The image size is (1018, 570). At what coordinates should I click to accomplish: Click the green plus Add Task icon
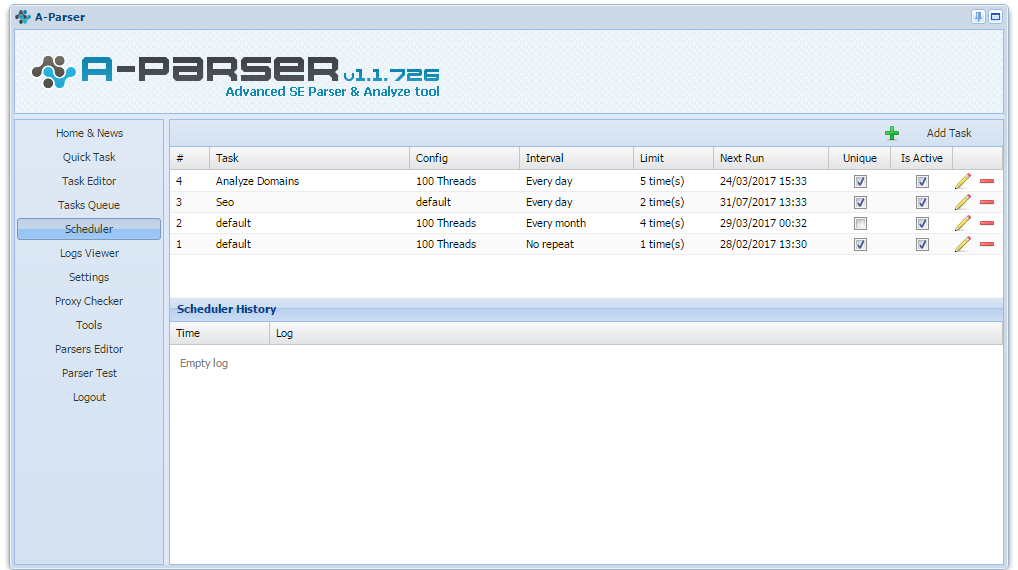(891, 133)
